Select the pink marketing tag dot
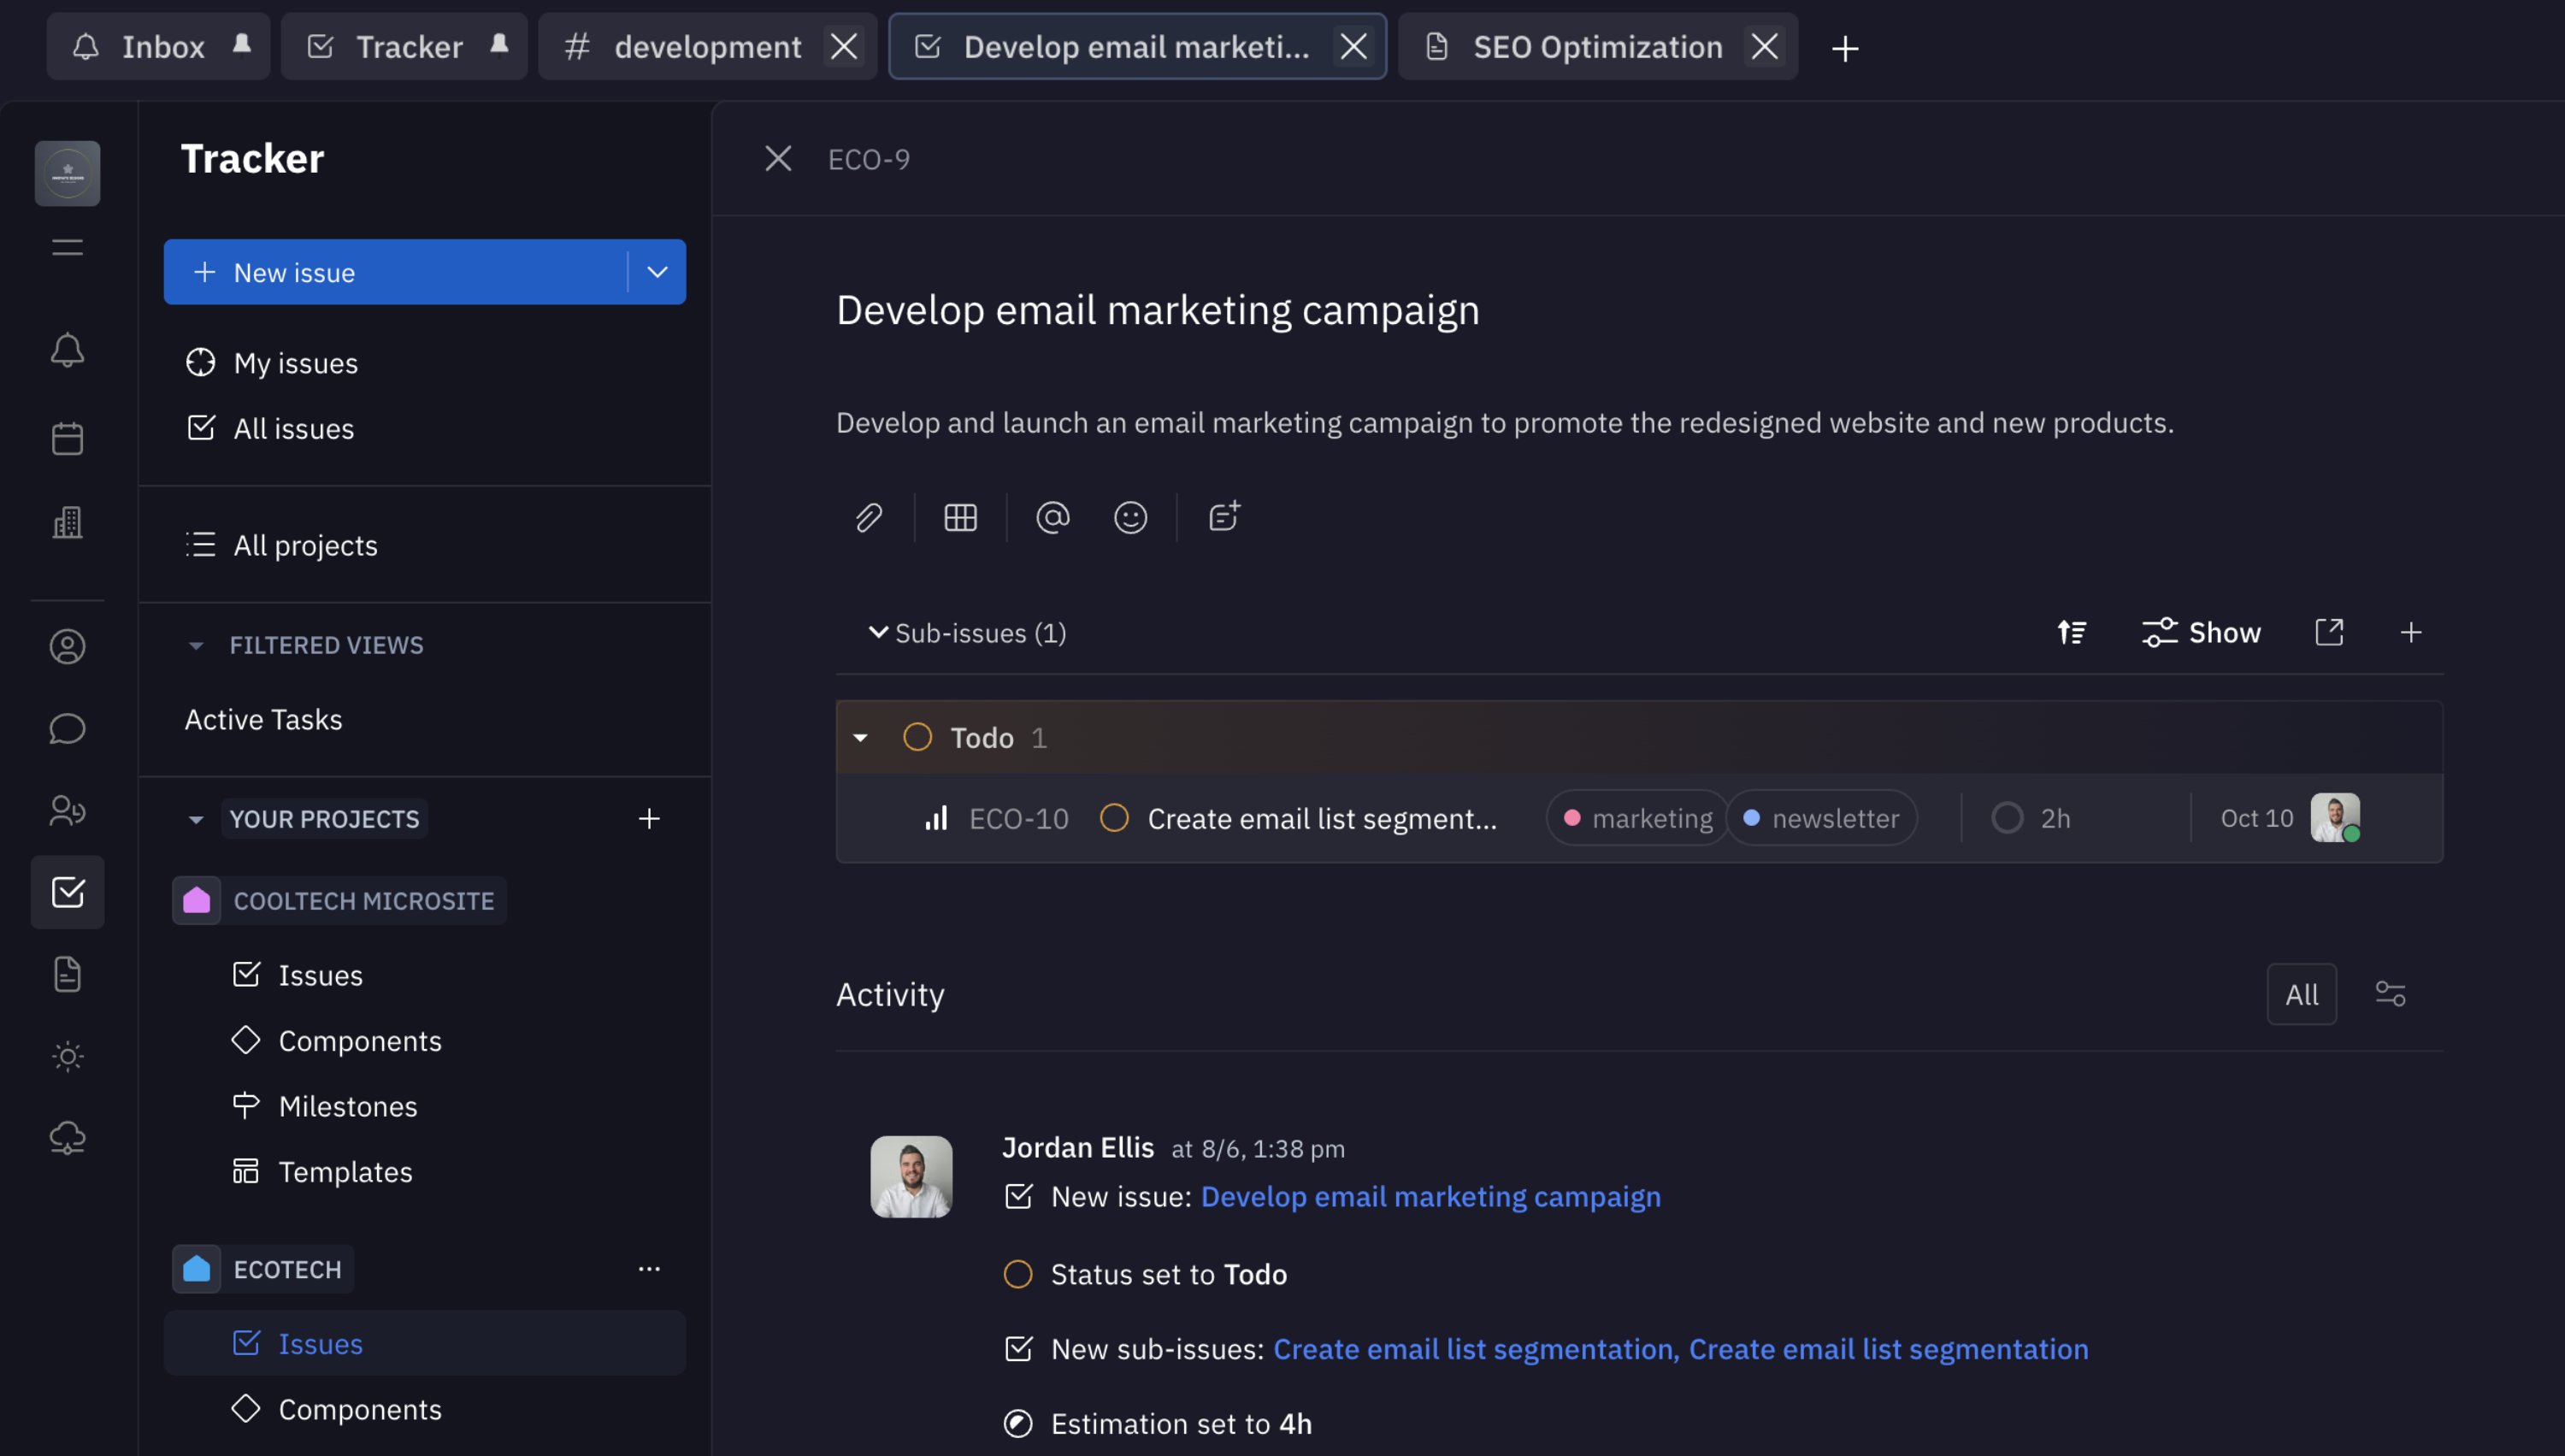 (x=1575, y=817)
